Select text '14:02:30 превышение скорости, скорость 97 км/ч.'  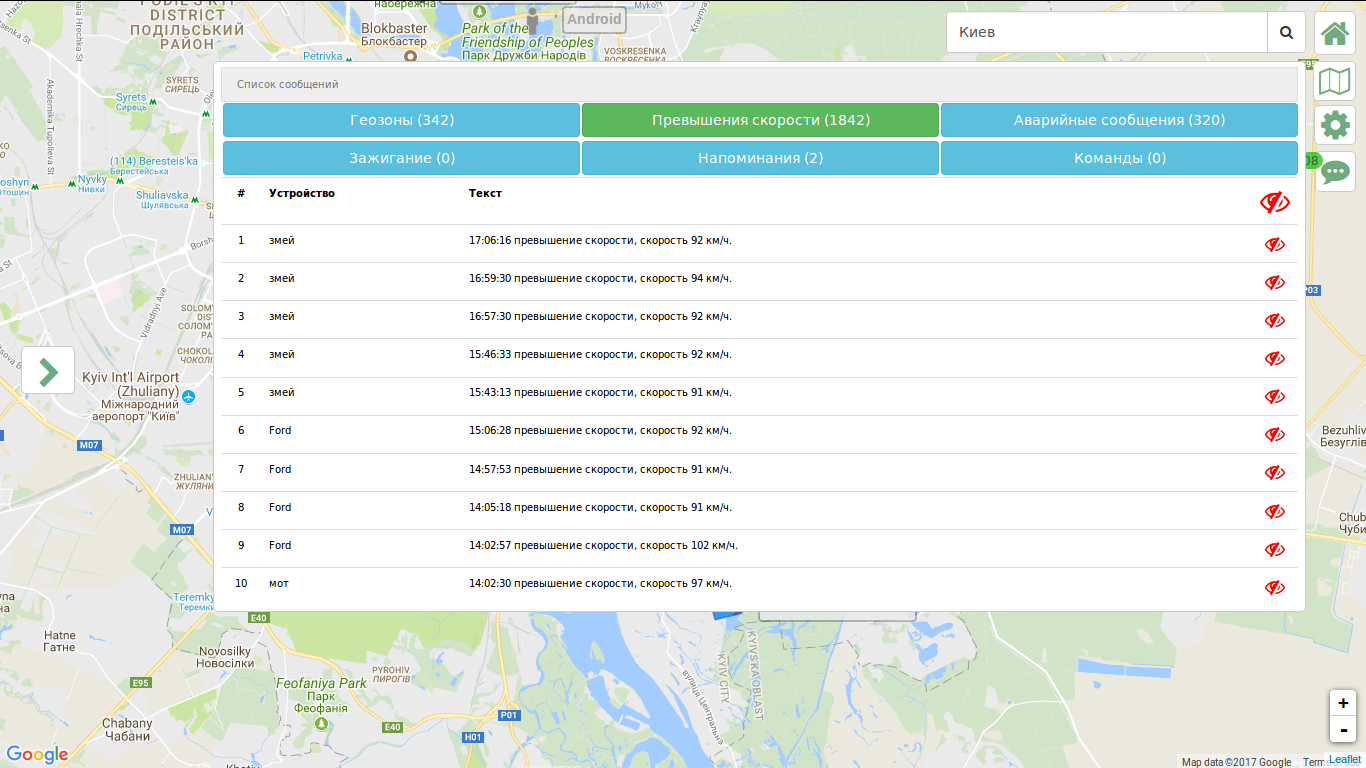tap(600, 583)
